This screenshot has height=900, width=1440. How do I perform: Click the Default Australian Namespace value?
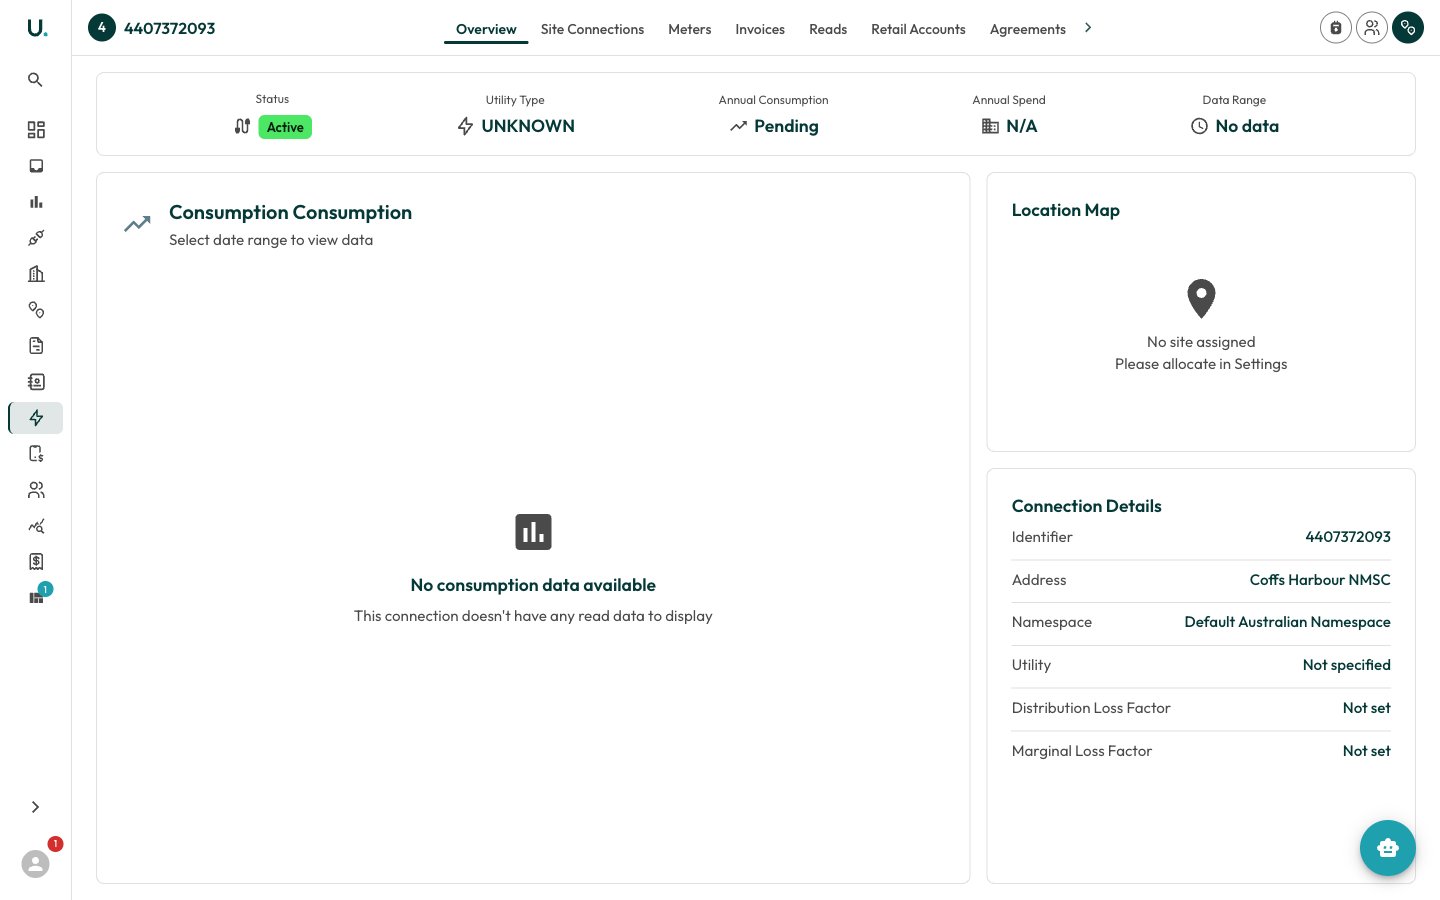click(x=1288, y=622)
